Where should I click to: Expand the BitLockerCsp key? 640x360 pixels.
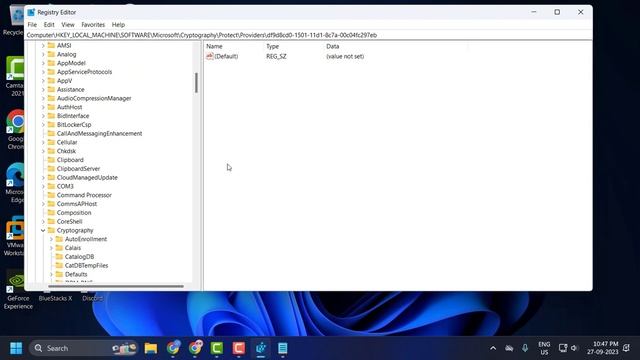click(x=43, y=124)
